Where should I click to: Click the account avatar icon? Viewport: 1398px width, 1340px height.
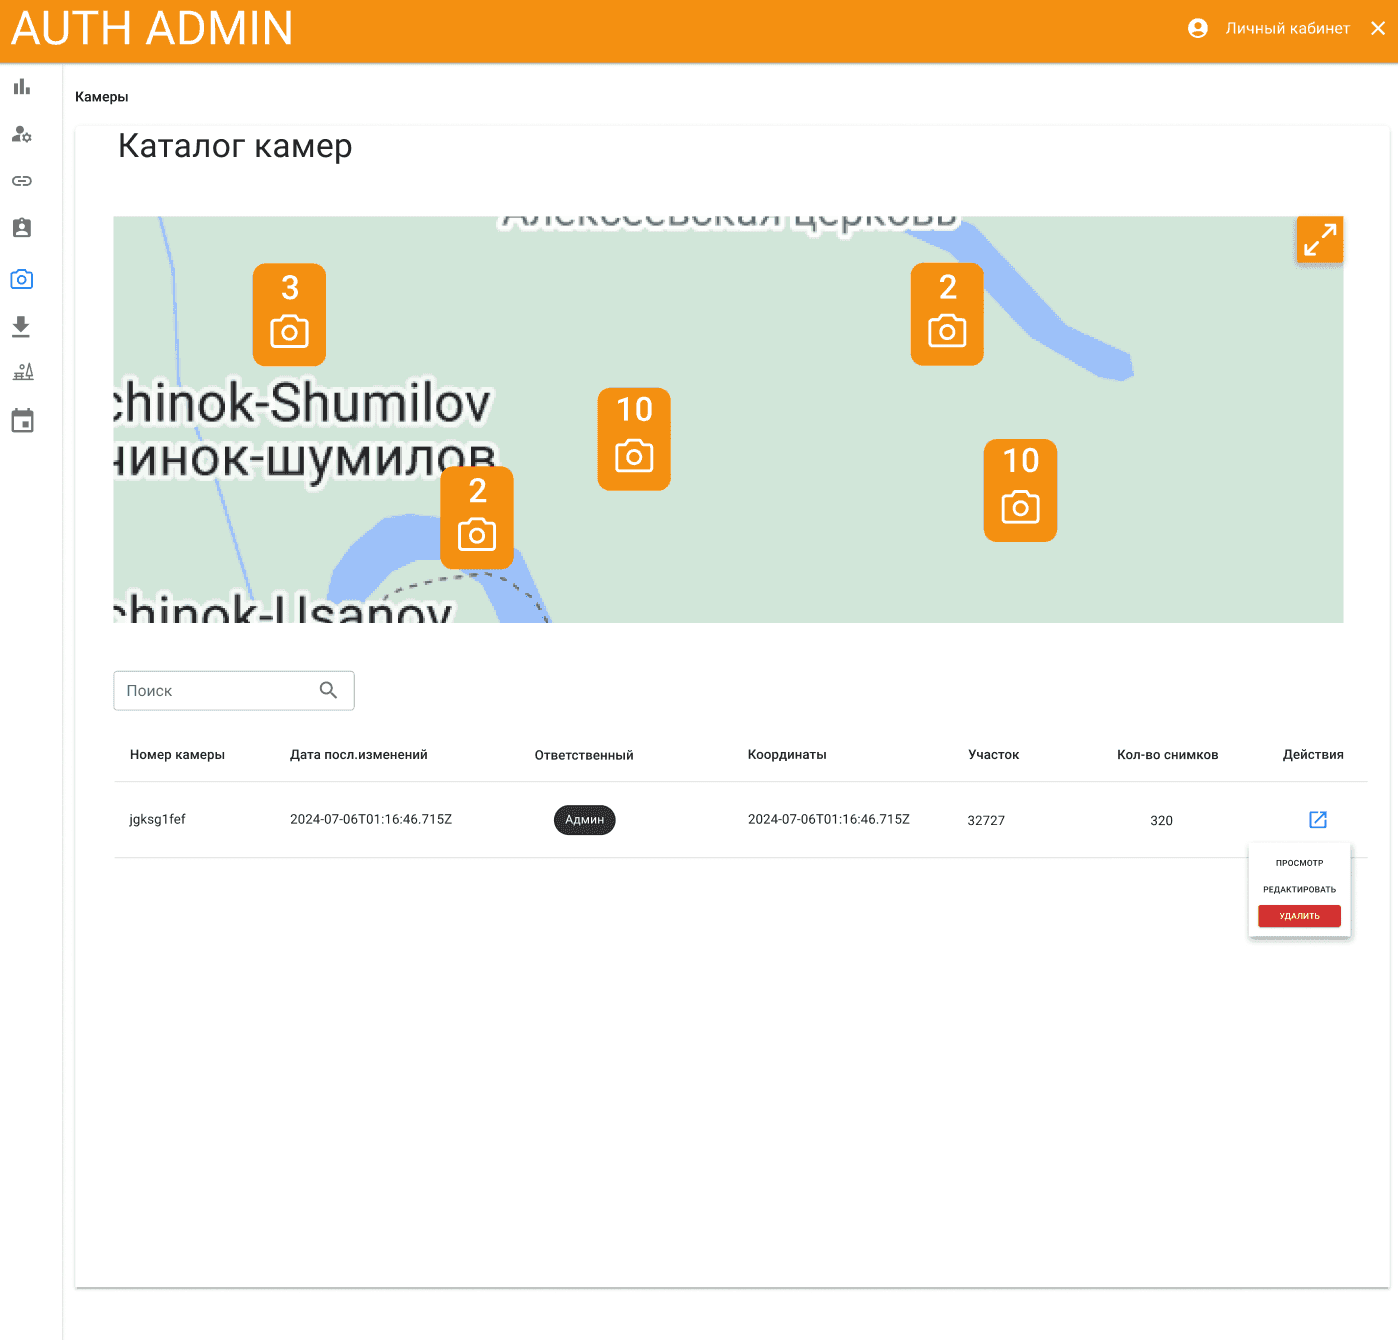tap(1198, 28)
